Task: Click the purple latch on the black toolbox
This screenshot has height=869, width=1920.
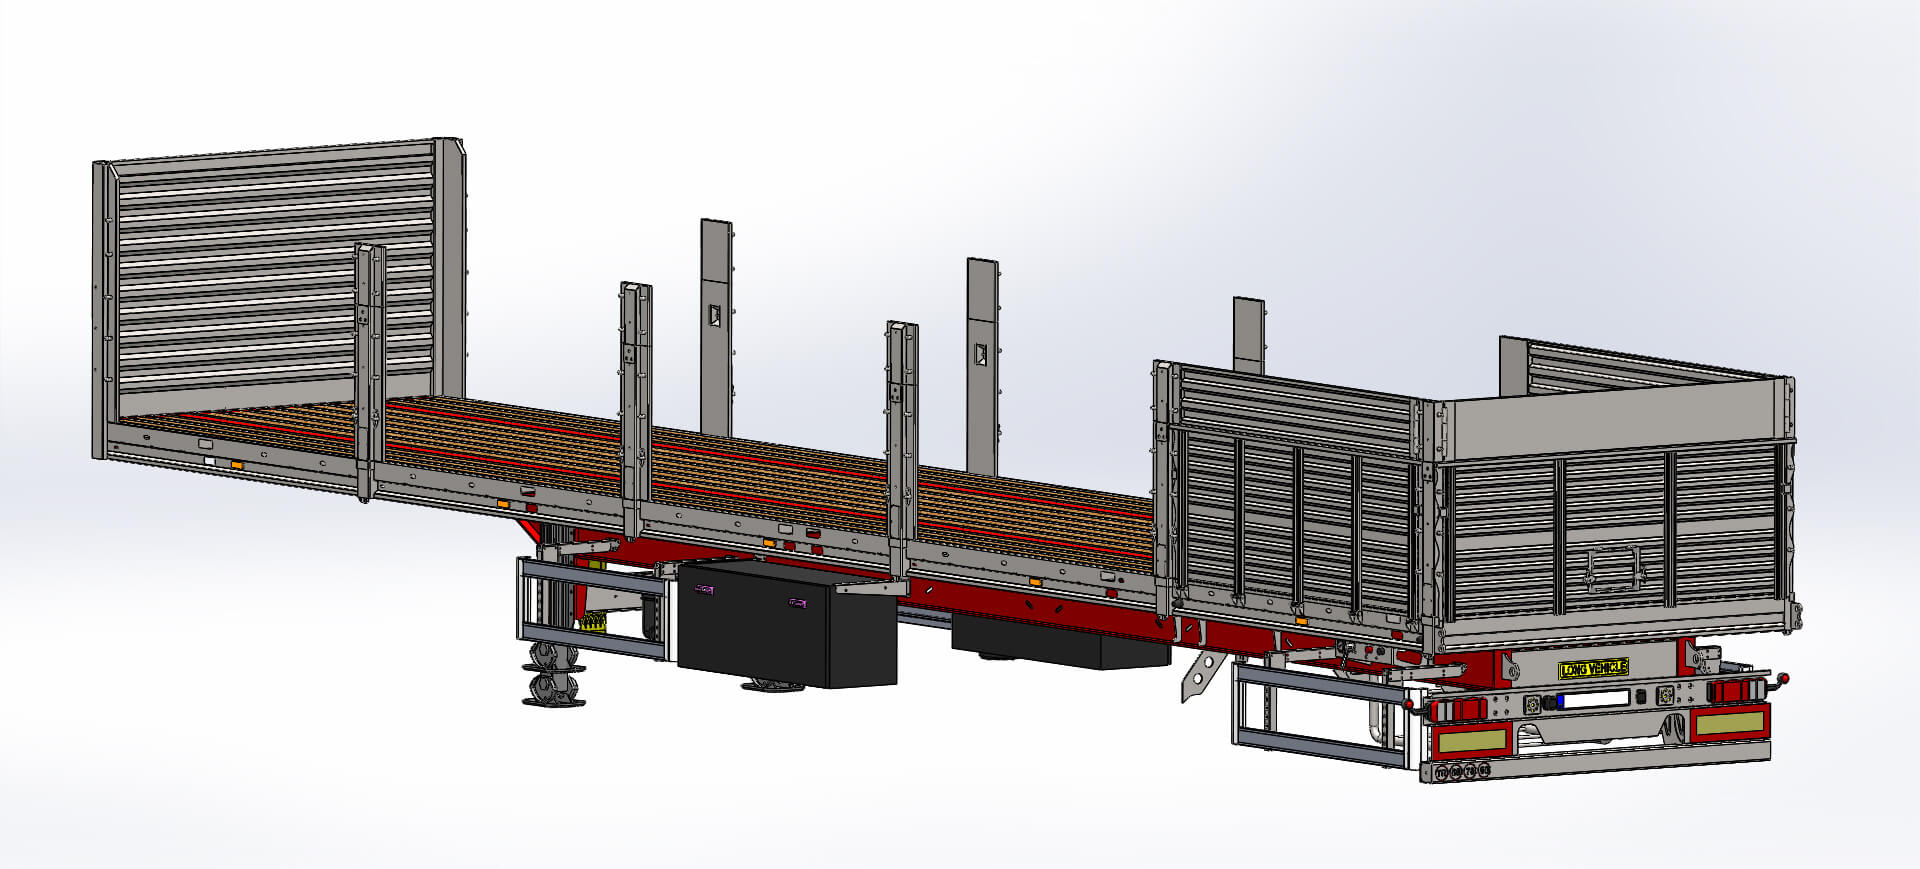Action: point(704,590)
